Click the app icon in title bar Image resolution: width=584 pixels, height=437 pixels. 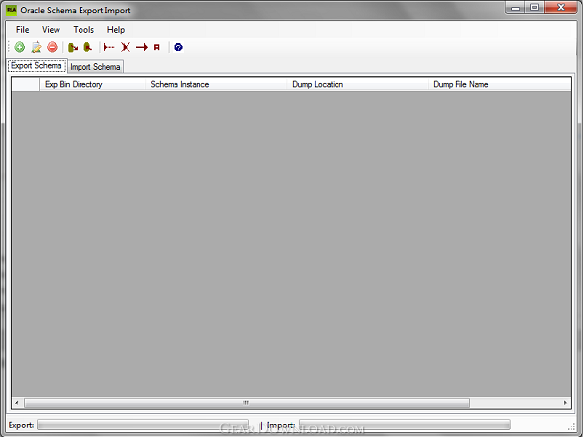click(x=12, y=10)
